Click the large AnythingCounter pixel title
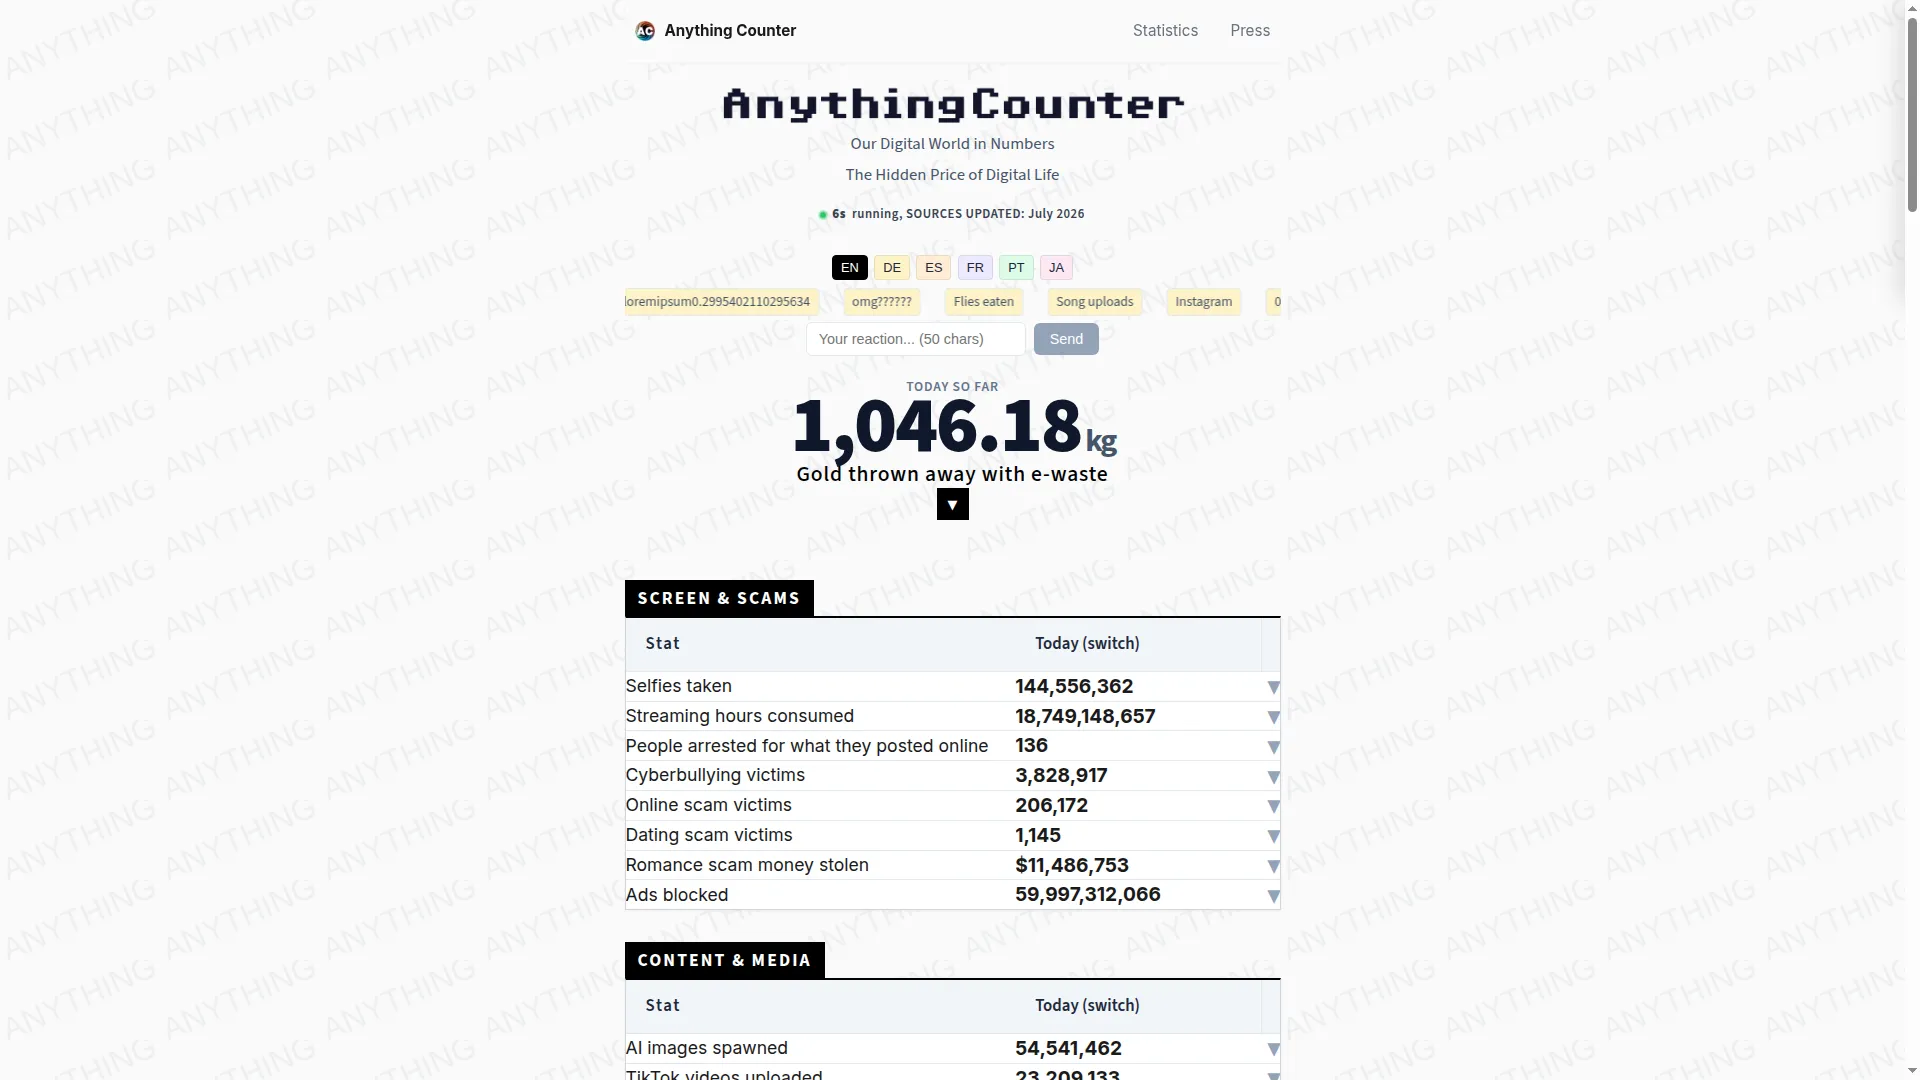This screenshot has height=1080, width=1920. click(953, 104)
